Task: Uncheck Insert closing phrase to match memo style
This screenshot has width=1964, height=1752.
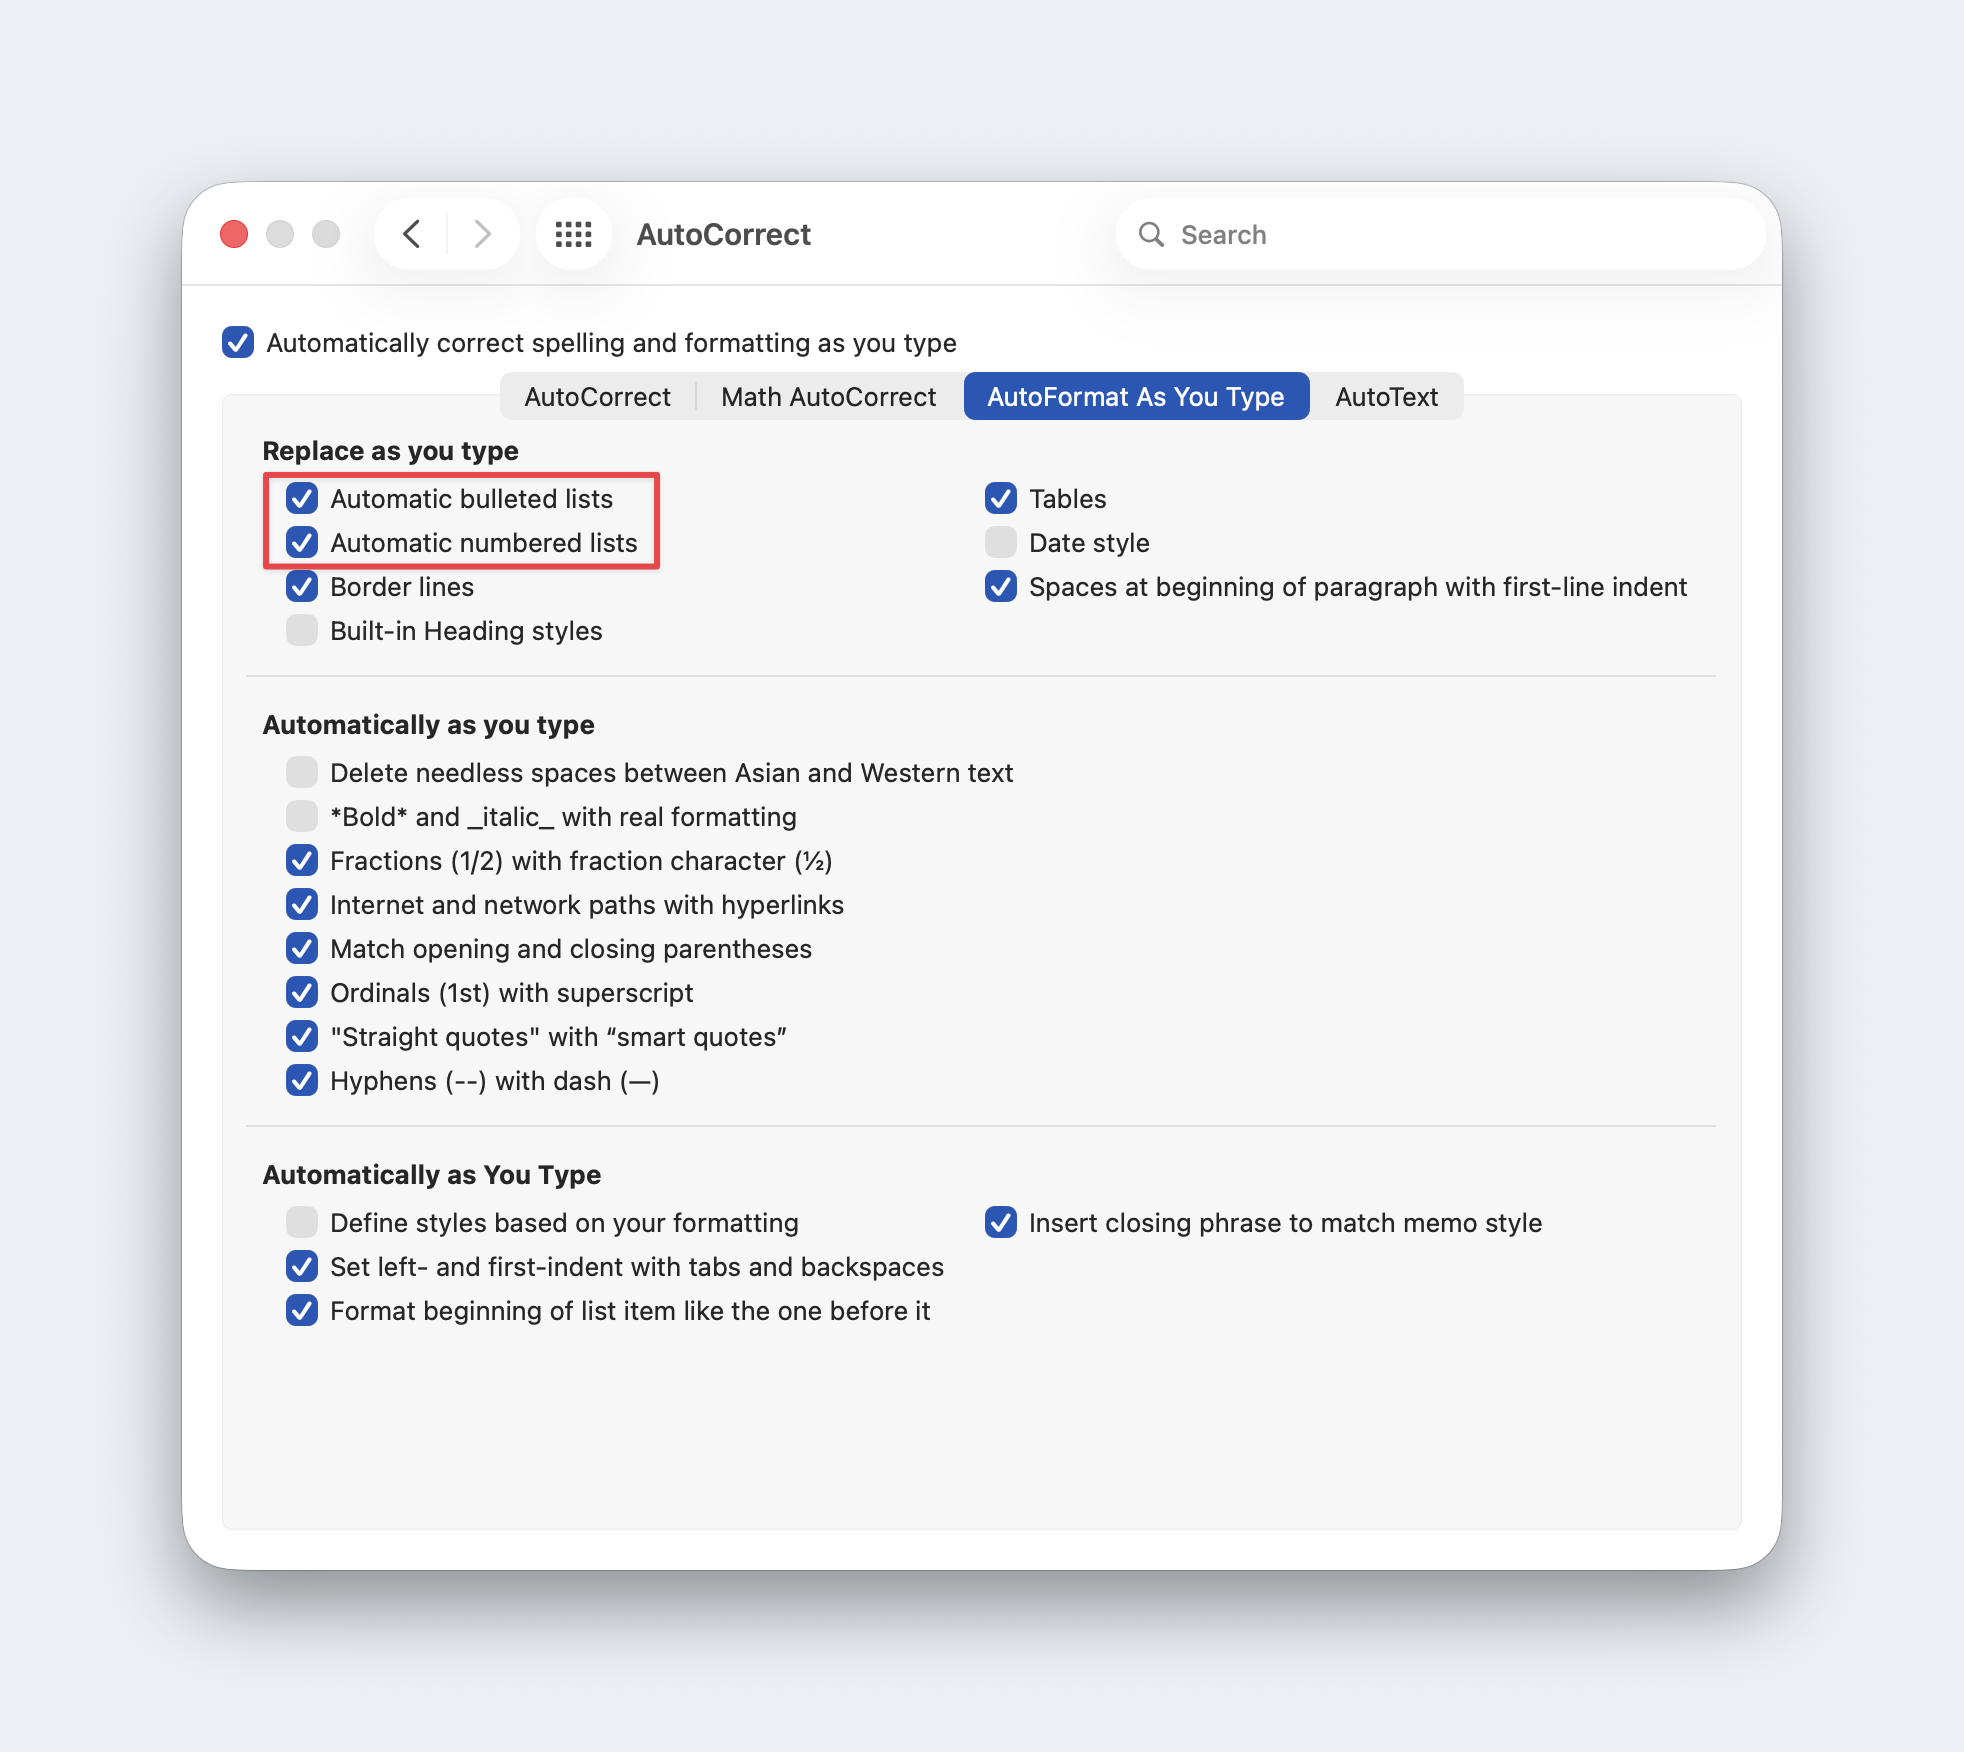Action: tap(1001, 1222)
